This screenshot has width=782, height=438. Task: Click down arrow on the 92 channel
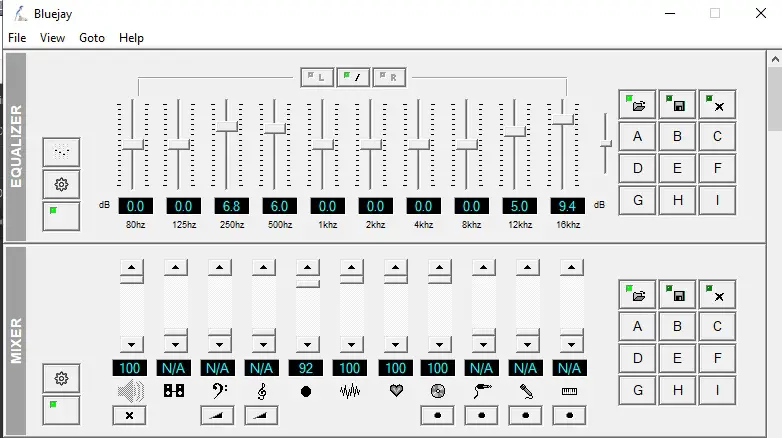308,344
